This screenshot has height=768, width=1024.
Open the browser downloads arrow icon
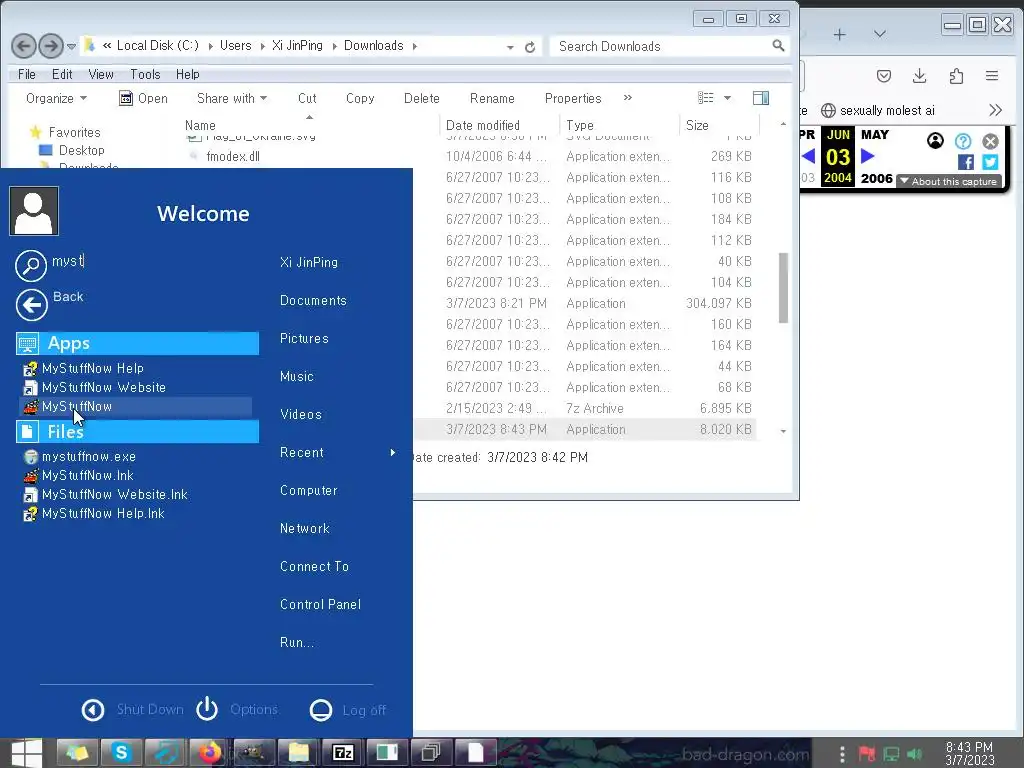point(920,76)
